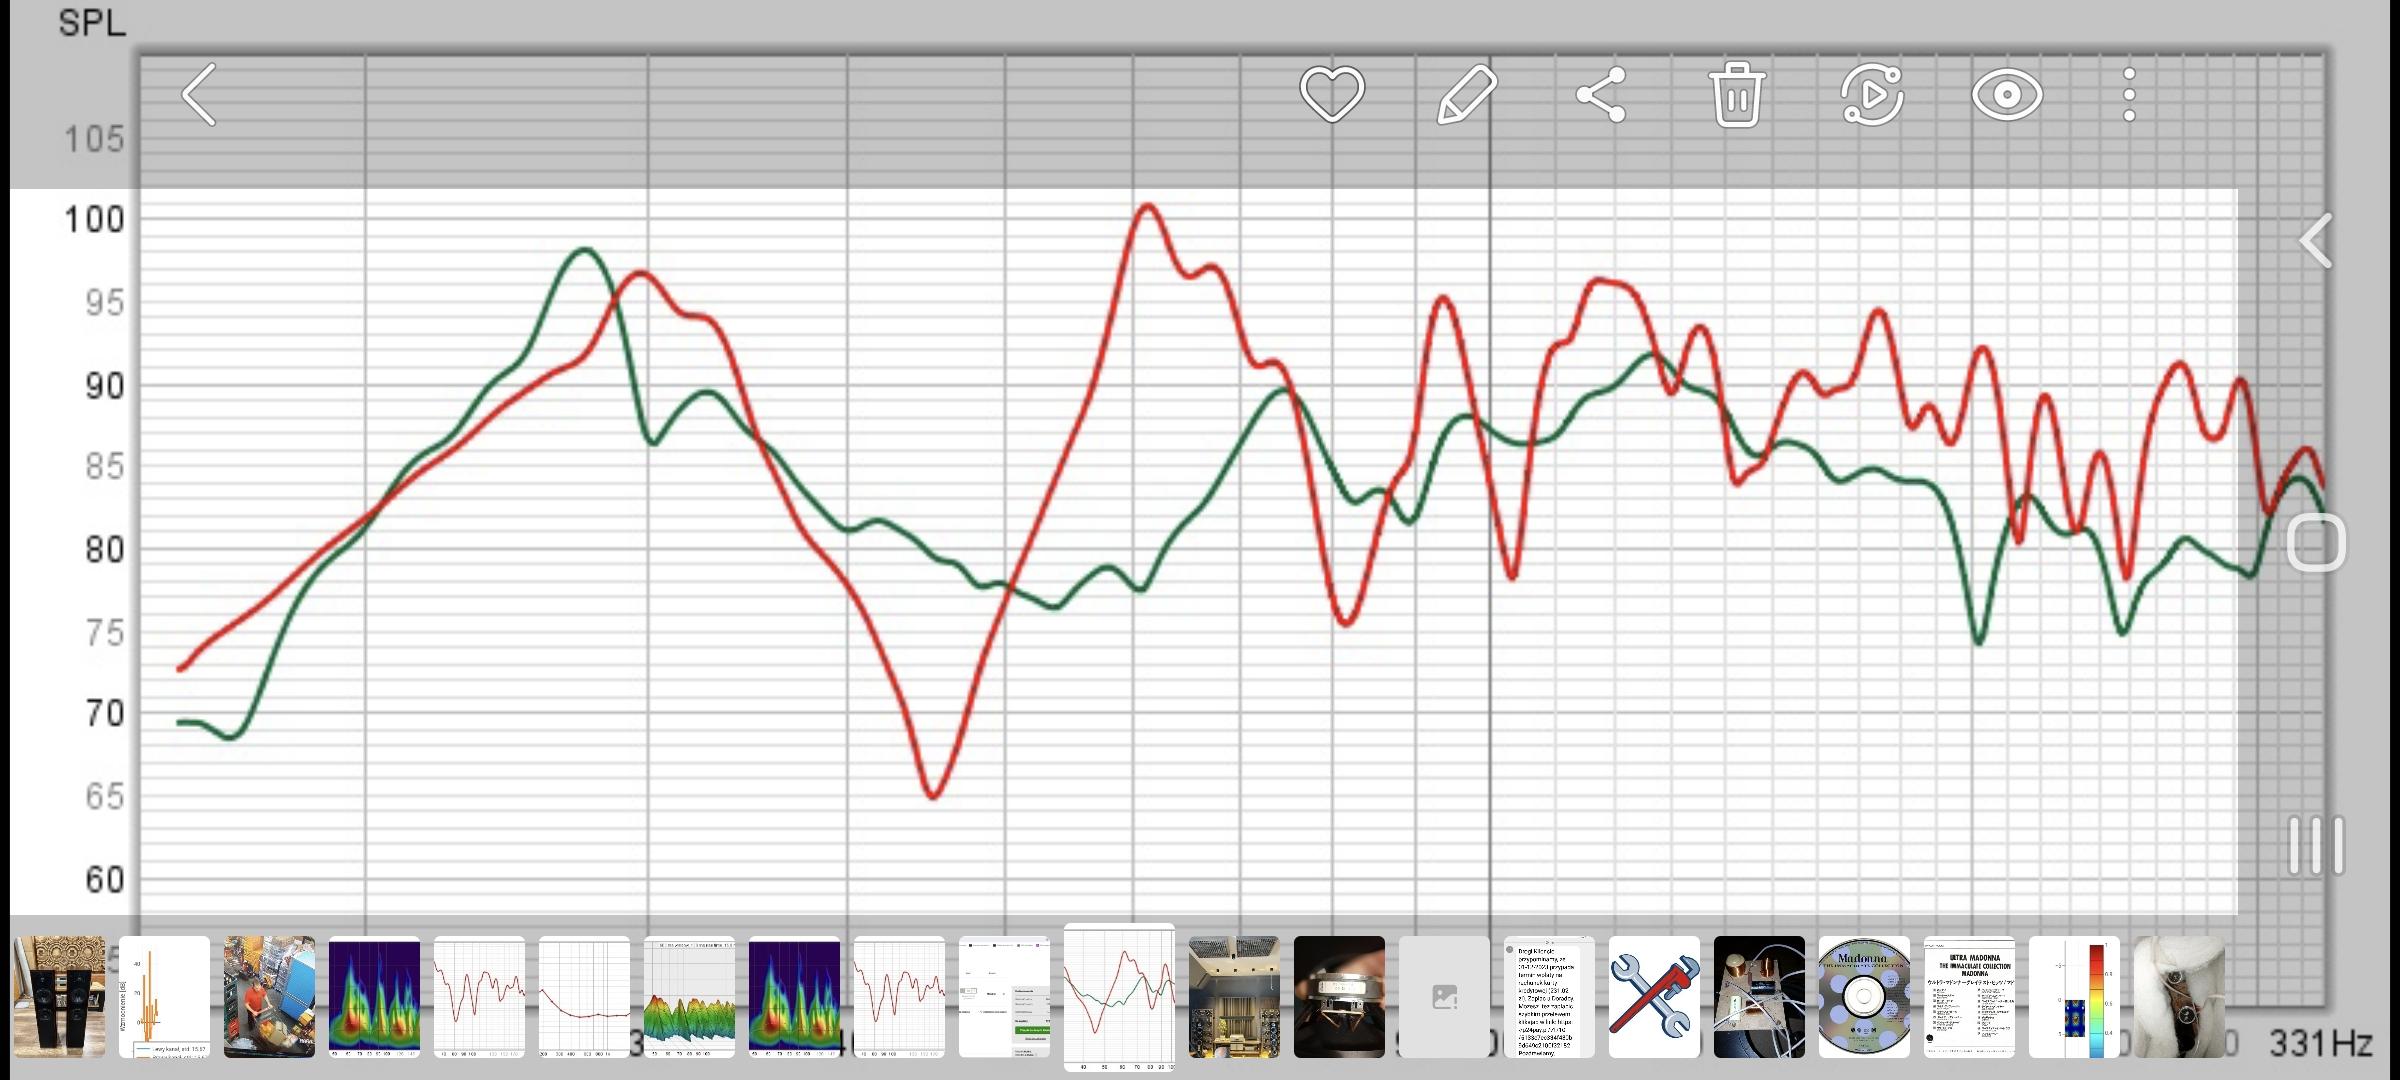Select the Madonna CD disc thumbnail
Image resolution: width=2400 pixels, height=1080 pixels.
point(1864,997)
